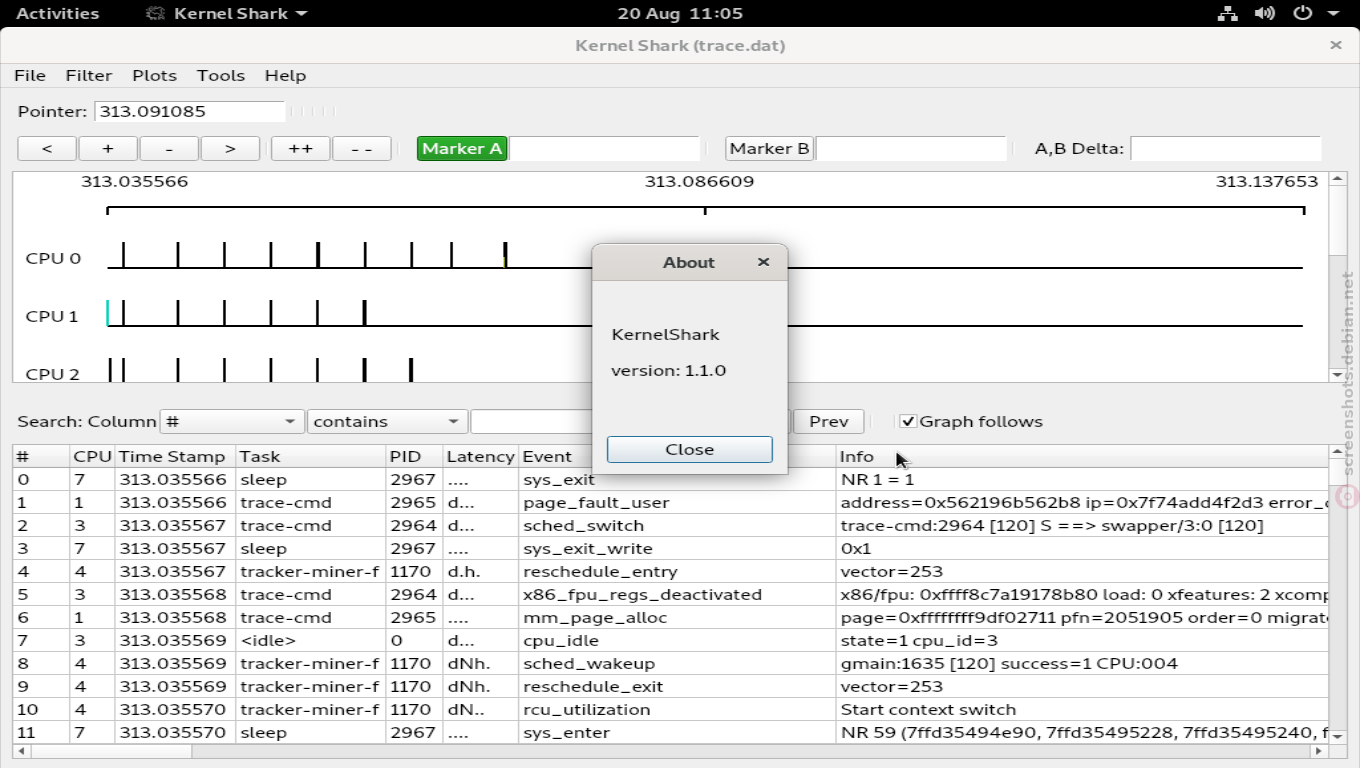The height and width of the screenshot is (768, 1360).
Task: Click the Info column header
Action: tap(1082, 456)
